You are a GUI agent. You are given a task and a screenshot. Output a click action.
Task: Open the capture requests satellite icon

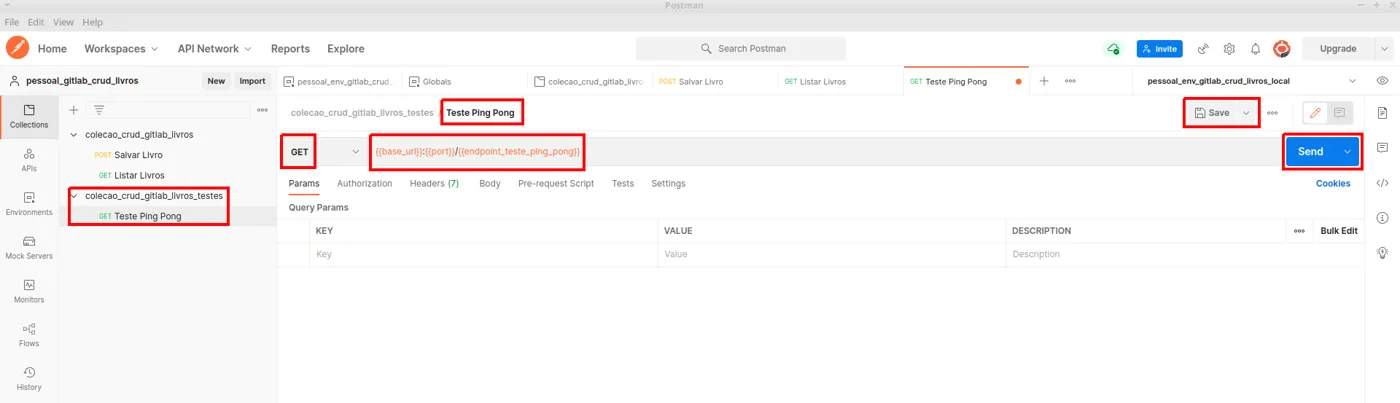point(1203,48)
